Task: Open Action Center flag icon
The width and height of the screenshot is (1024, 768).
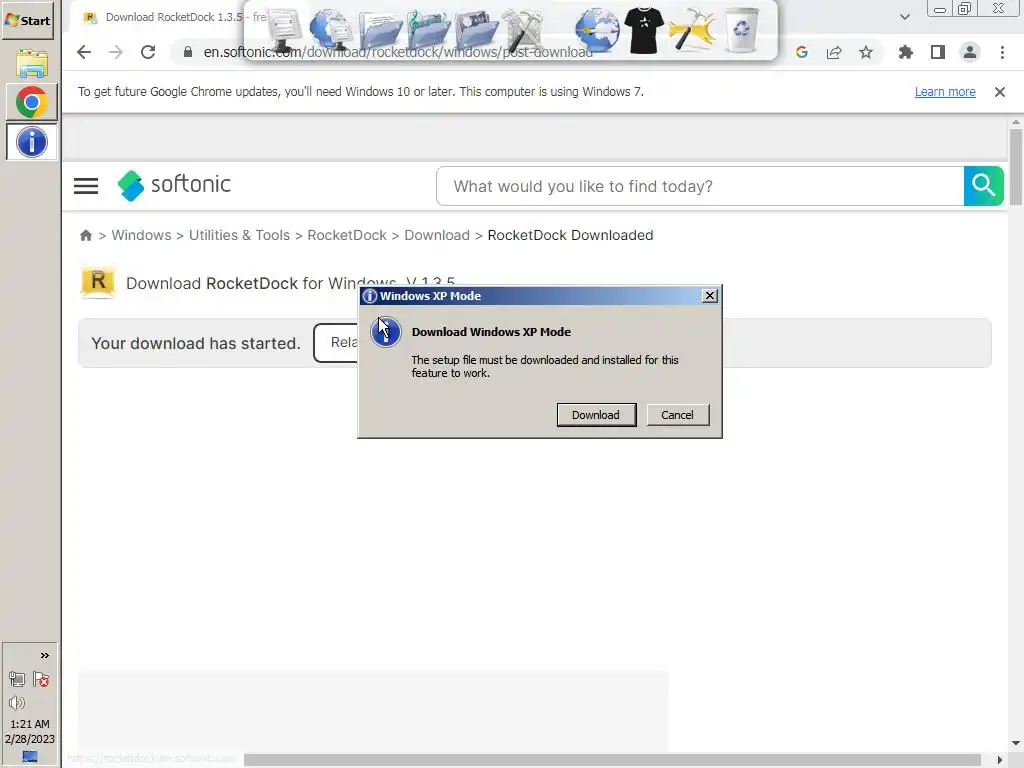Action: pyautogui.click(x=41, y=680)
